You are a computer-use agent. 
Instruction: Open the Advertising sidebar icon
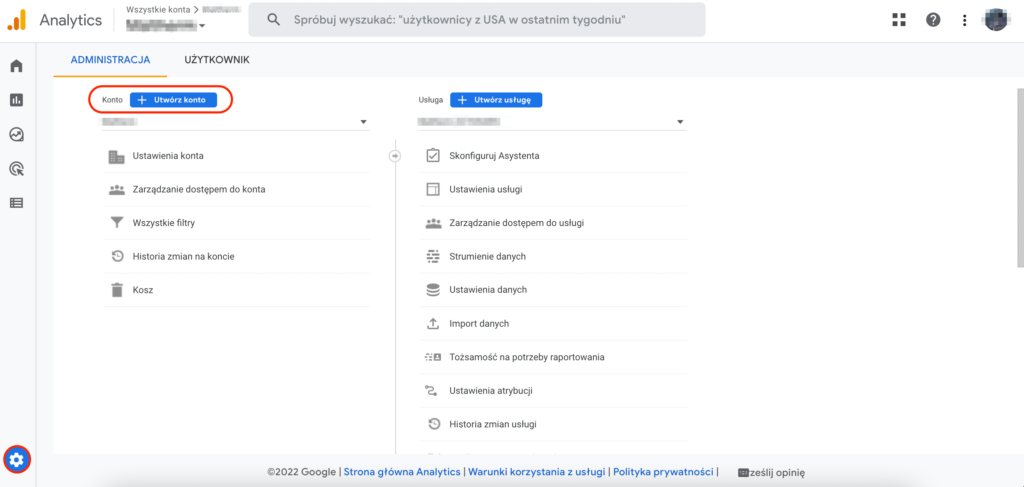(x=16, y=169)
